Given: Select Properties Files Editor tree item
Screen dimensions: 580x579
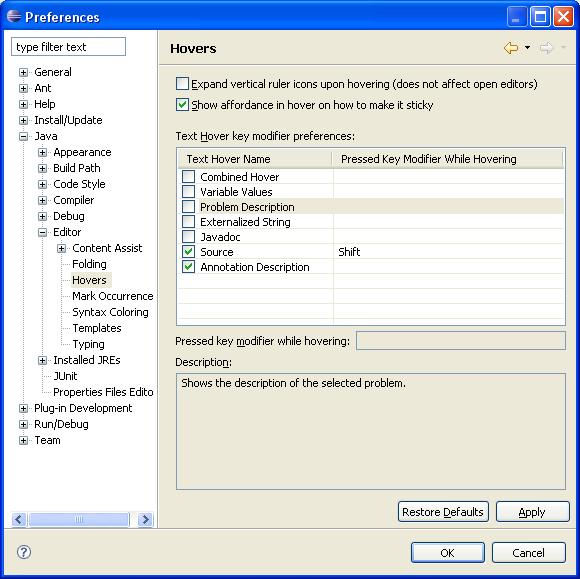Looking at the screenshot, I should pyautogui.click(x=103, y=392).
